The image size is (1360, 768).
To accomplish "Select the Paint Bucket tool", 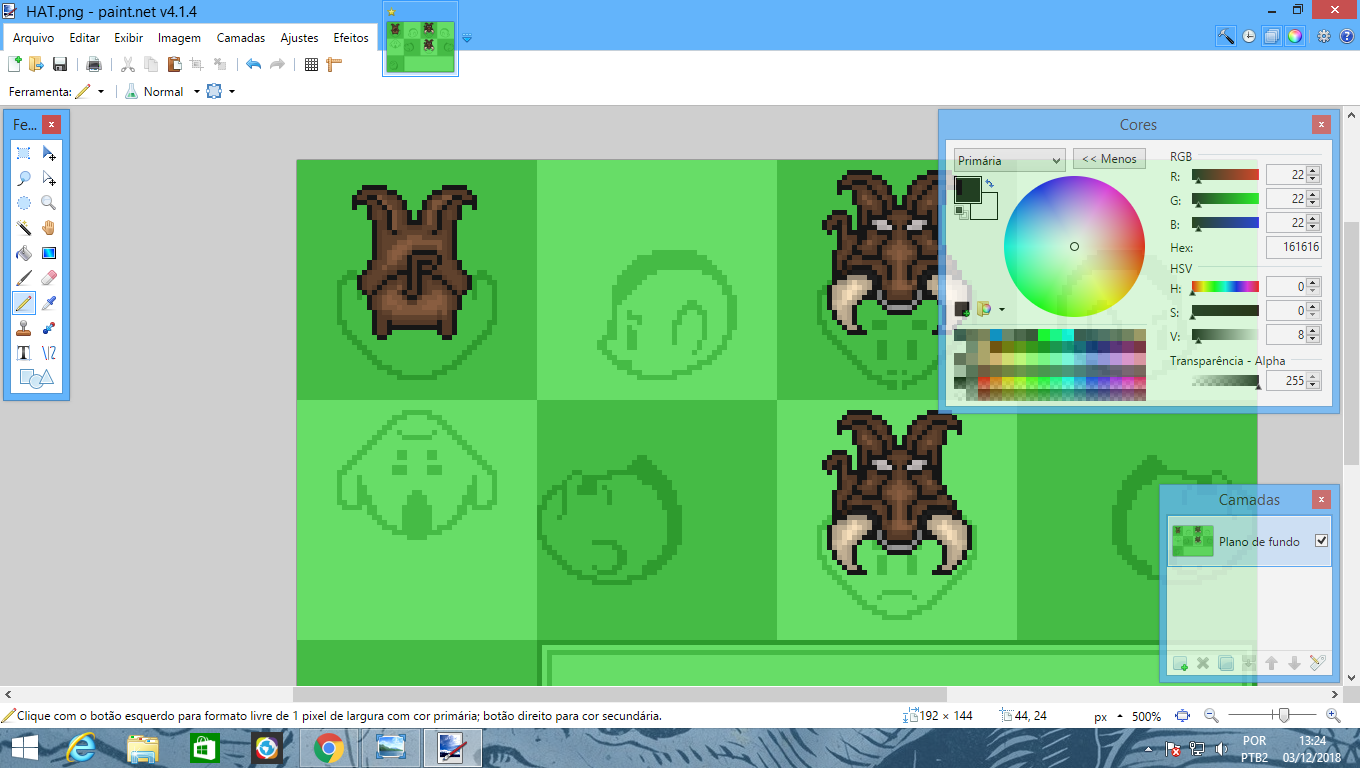I will tap(24, 253).
